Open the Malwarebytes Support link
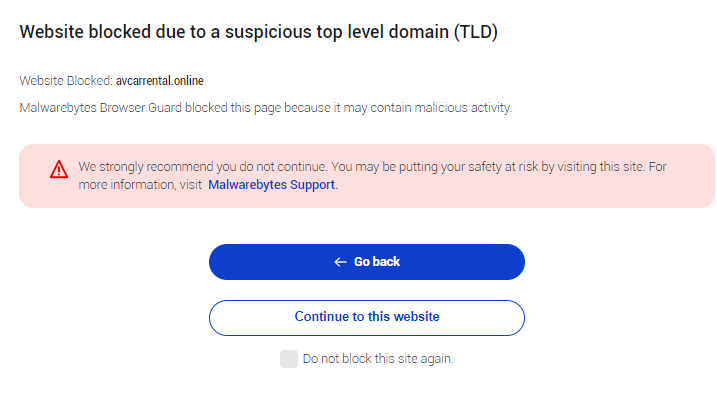The image size is (717, 418). click(272, 184)
